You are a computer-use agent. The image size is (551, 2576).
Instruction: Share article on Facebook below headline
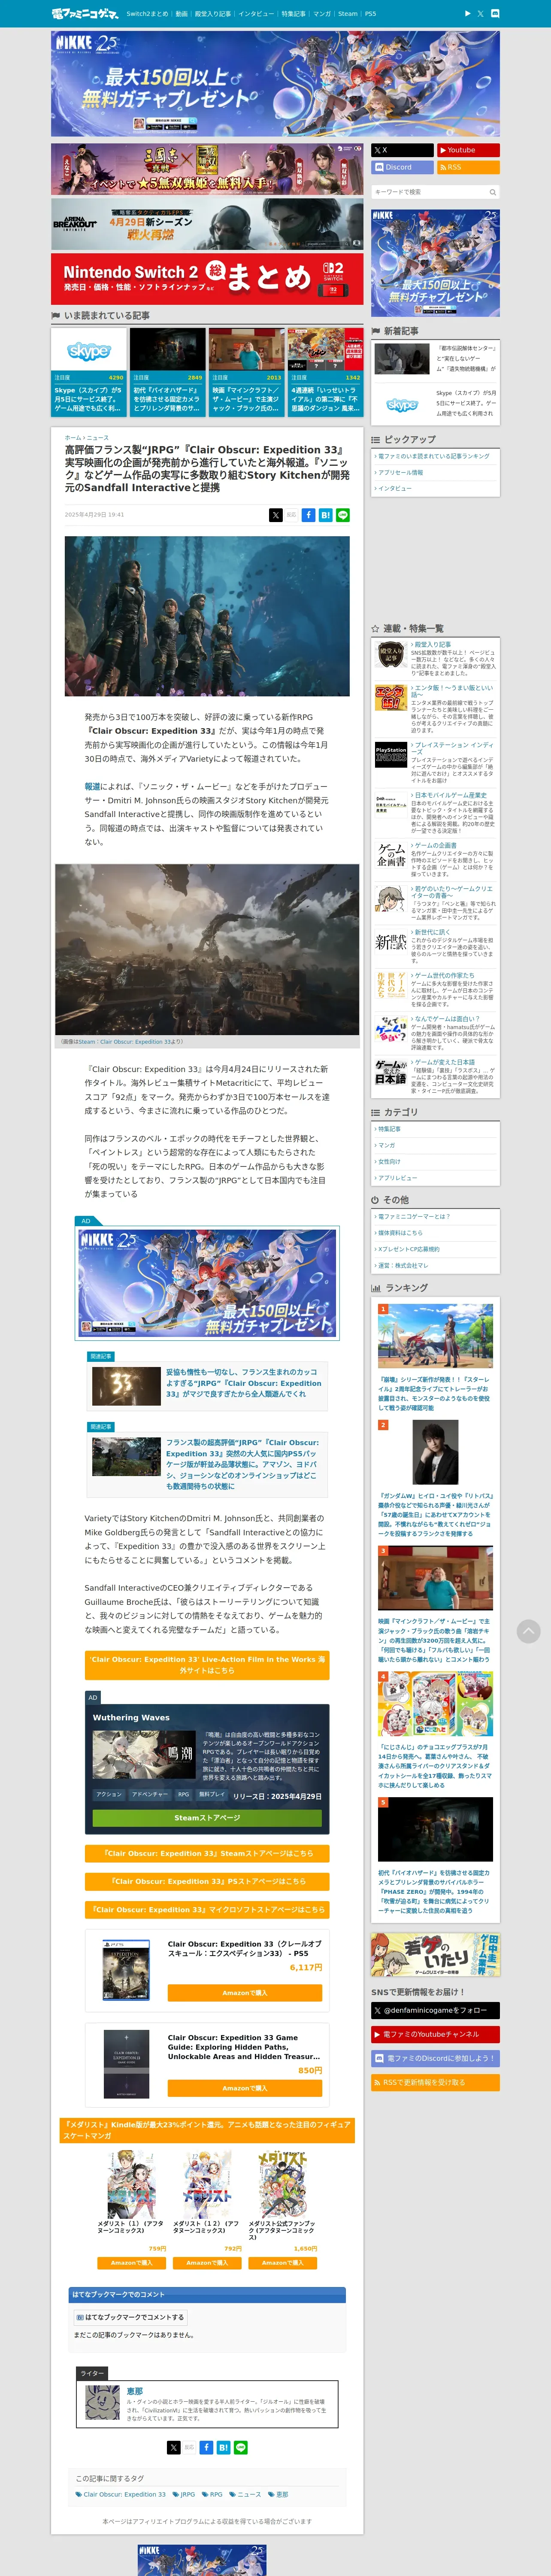pyautogui.click(x=309, y=515)
